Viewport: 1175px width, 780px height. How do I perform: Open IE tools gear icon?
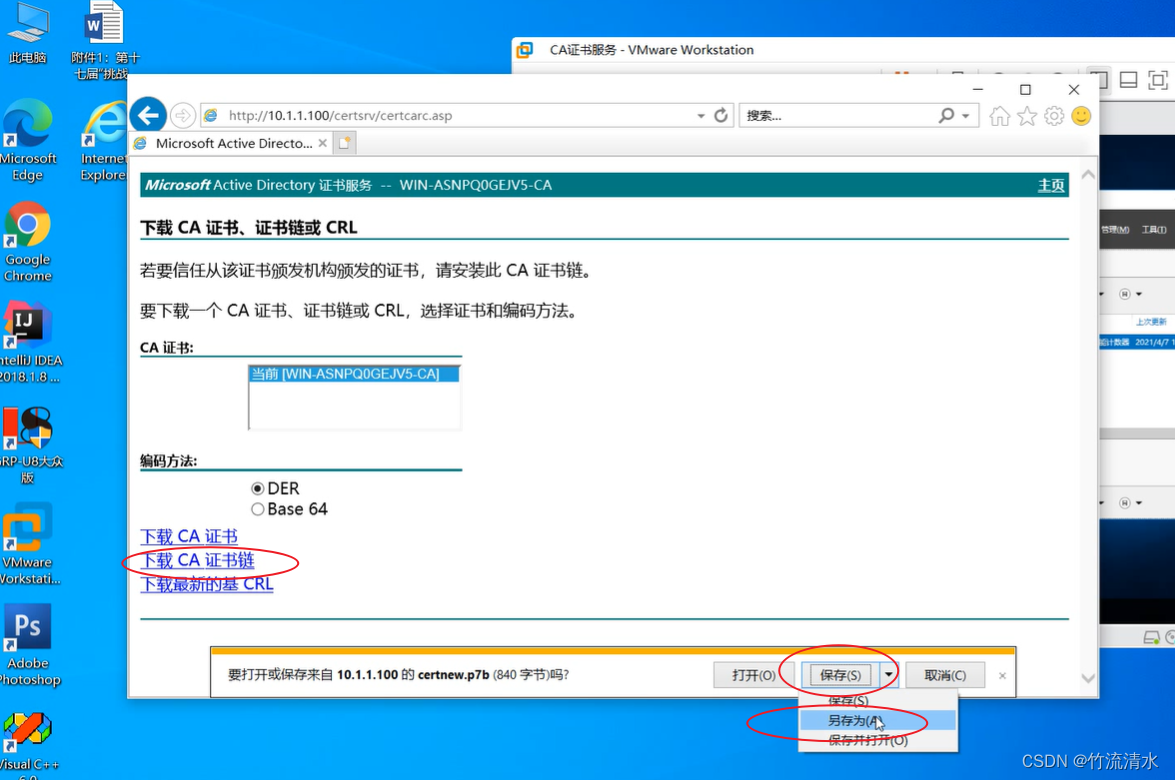coord(1054,116)
